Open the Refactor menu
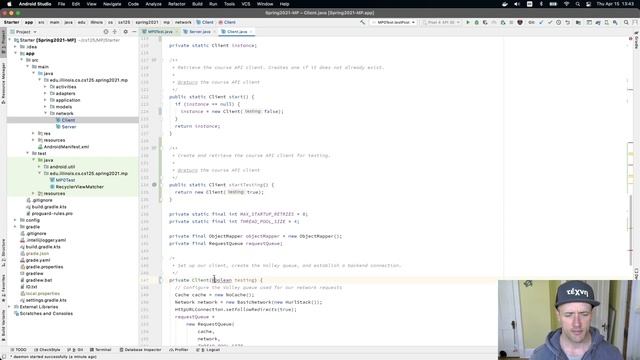 [177, 4]
